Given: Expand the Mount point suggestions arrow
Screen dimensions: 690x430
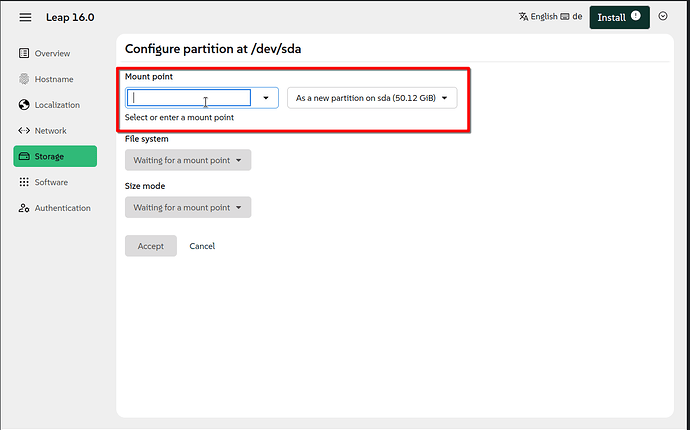Looking at the screenshot, I should click(x=265, y=98).
